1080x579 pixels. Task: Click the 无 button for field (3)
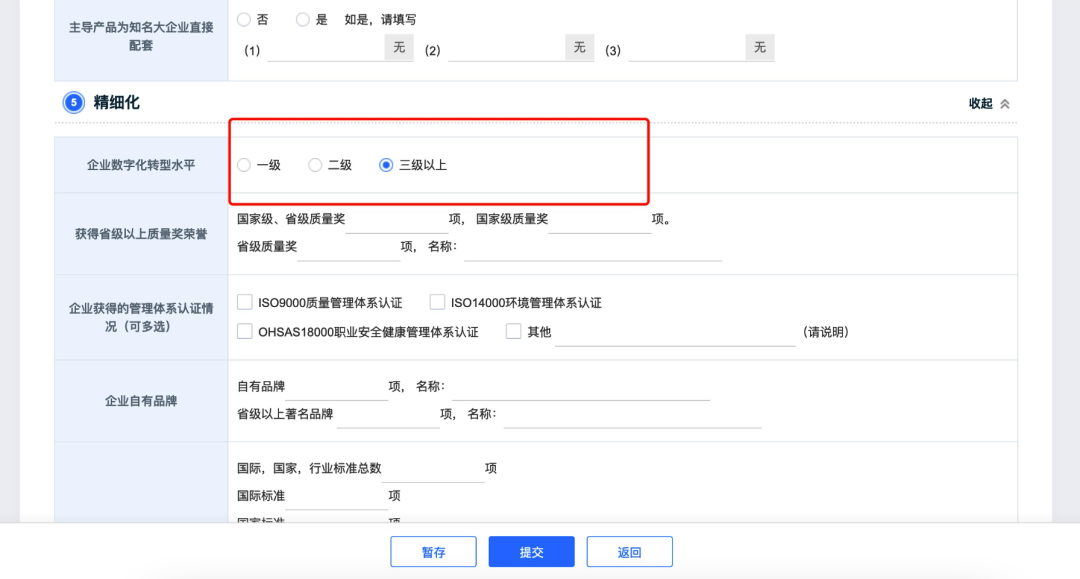point(760,48)
